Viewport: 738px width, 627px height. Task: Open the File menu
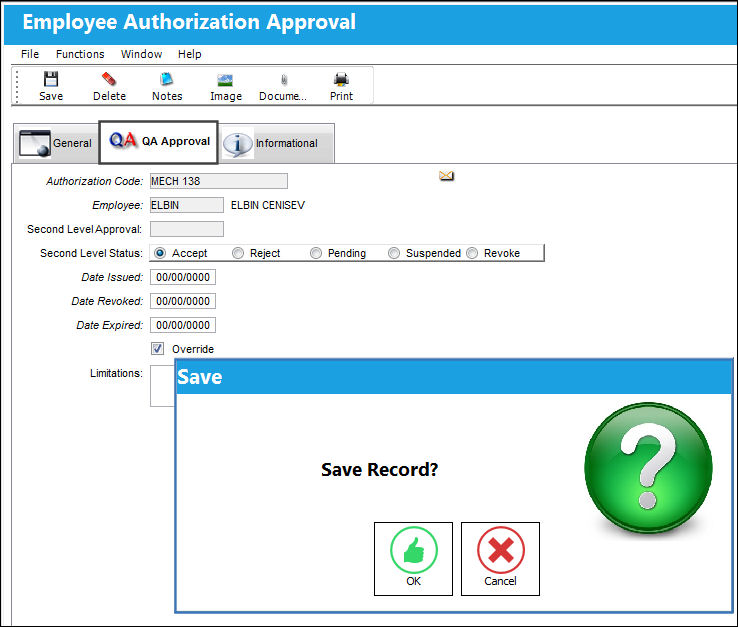[30, 54]
